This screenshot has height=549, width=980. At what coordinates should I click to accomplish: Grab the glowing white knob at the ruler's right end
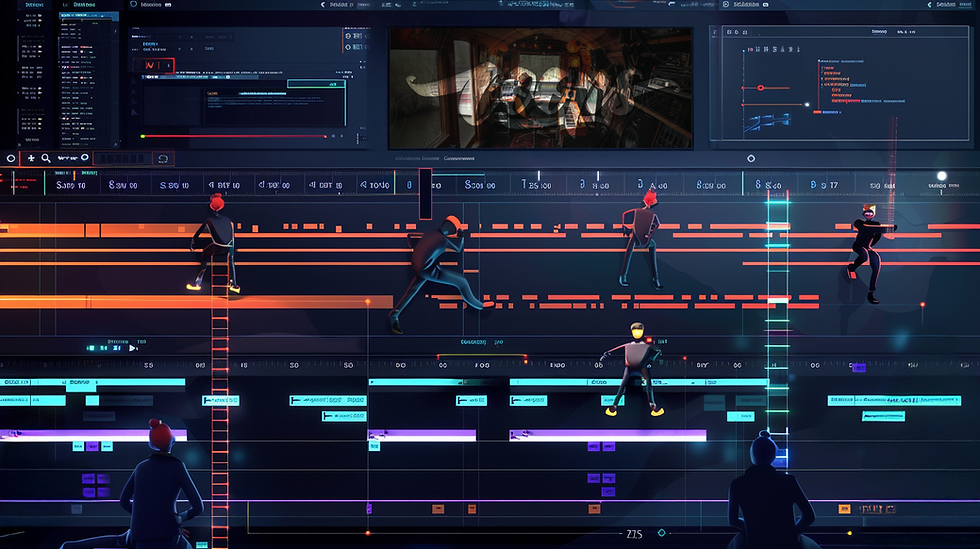pos(942,176)
